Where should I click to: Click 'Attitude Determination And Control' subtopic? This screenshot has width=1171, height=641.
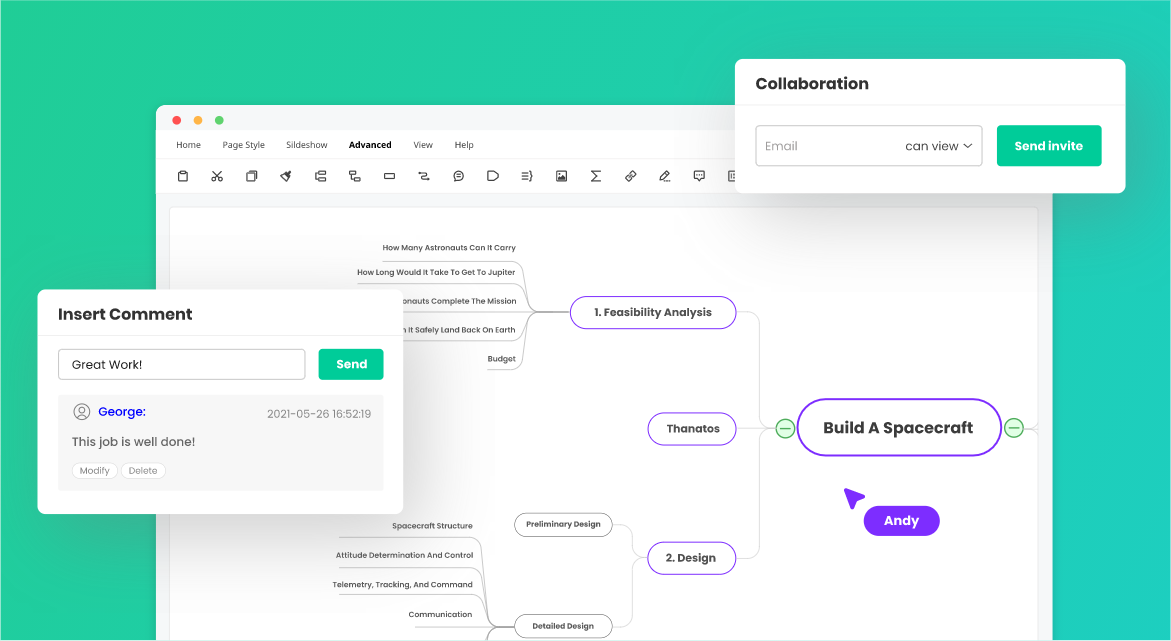pos(405,555)
